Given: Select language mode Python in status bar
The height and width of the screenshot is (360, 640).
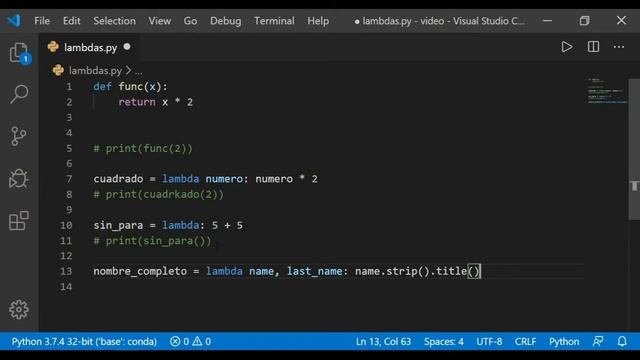Looking at the screenshot, I should coord(564,341).
